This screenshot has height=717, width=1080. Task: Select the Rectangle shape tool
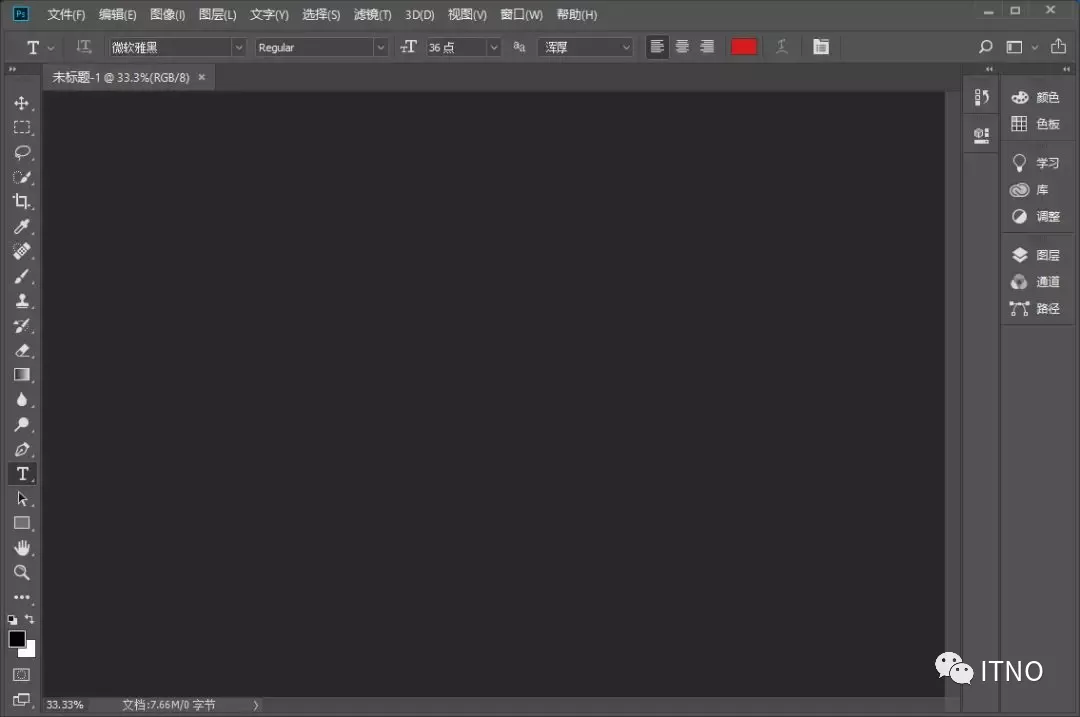coord(21,523)
